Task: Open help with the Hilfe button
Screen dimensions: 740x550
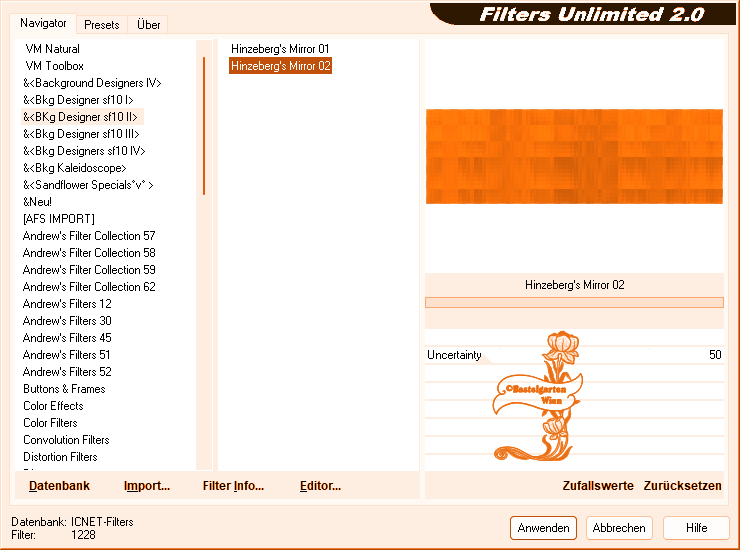Action: point(696,528)
